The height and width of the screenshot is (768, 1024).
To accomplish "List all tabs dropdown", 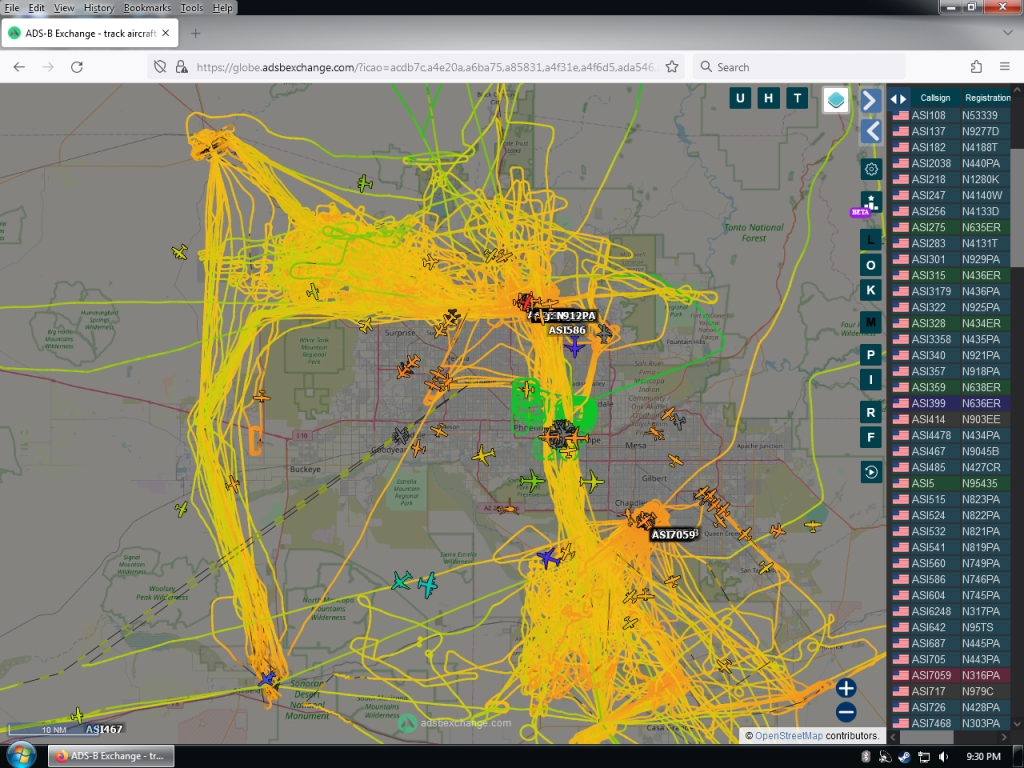I will [x=1007, y=33].
